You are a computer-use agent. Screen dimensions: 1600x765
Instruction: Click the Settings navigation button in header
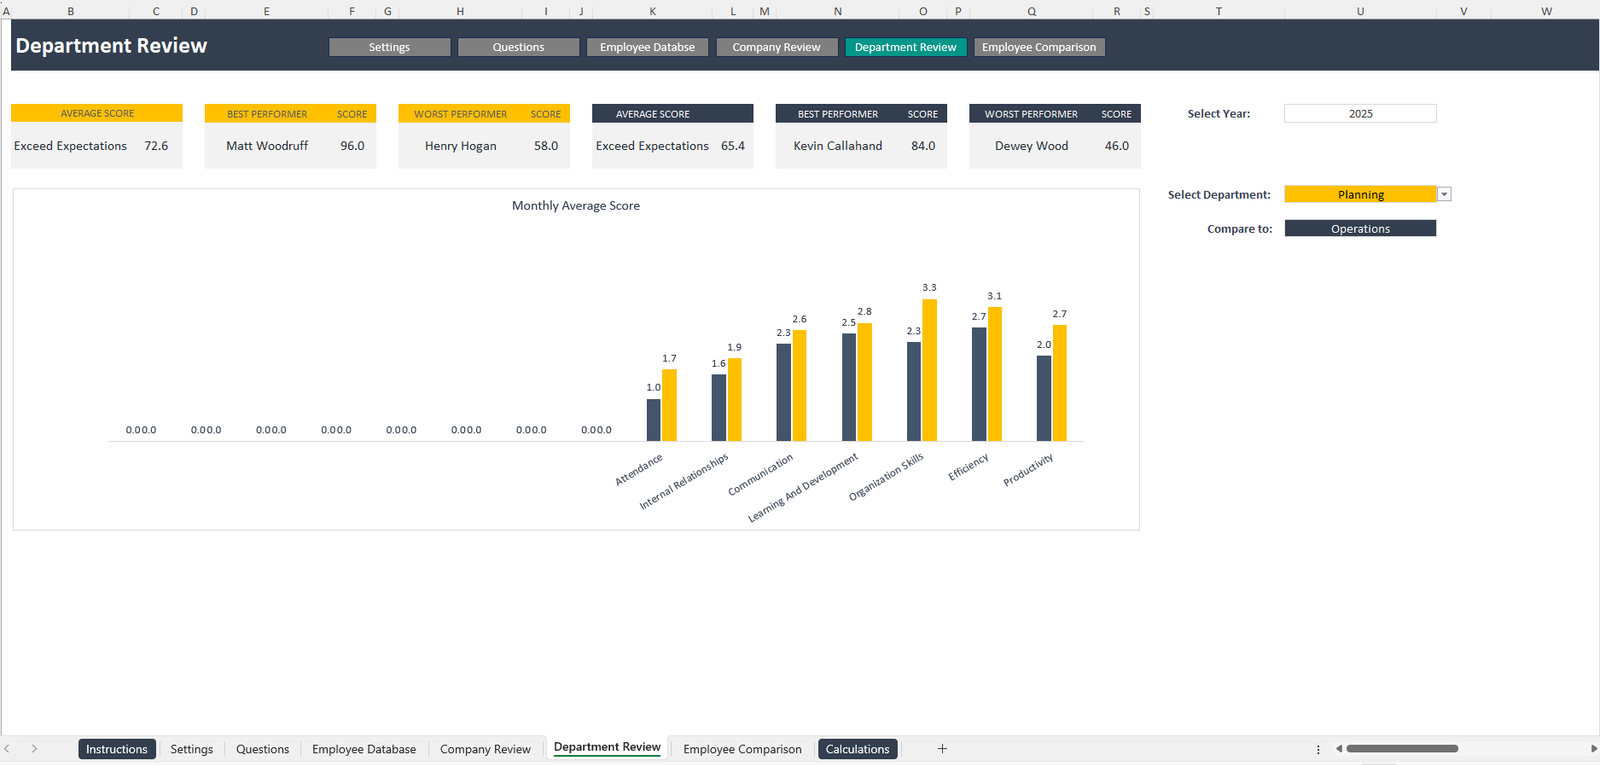point(389,47)
